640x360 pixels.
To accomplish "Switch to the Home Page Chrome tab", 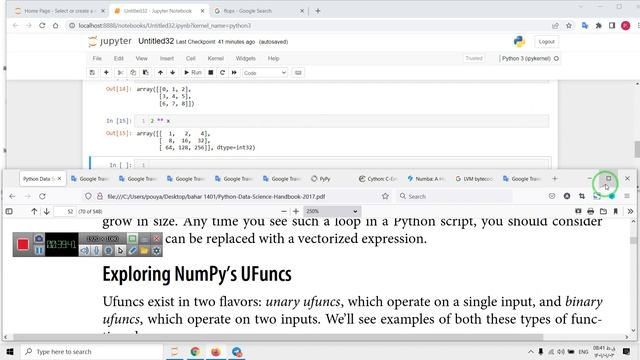I will 59,11.
